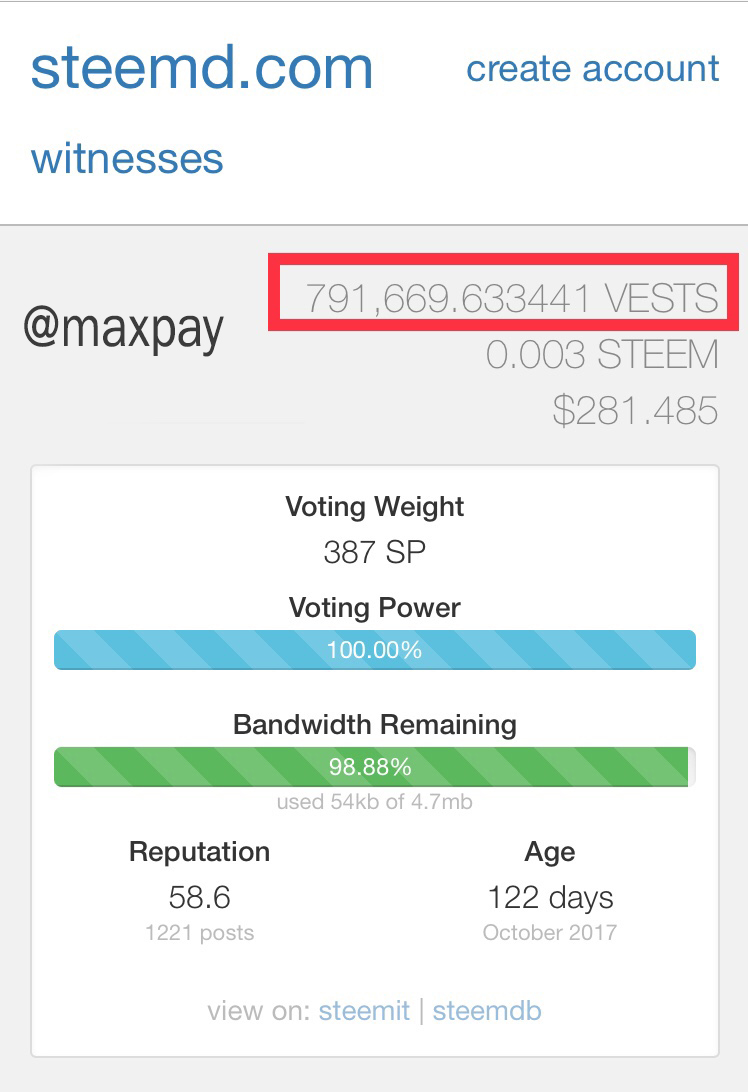Viewport: 748px width, 1092px height.
Task: Click the 791,669.633441 VESTS balance
Action: click(x=512, y=298)
